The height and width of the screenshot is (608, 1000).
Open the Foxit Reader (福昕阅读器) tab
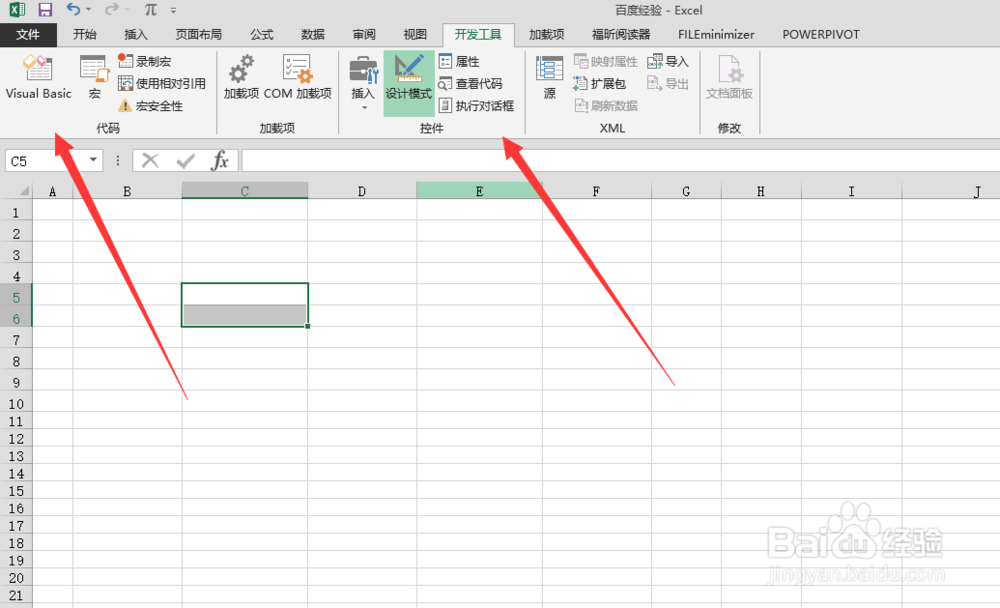pyautogui.click(x=621, y=34)
